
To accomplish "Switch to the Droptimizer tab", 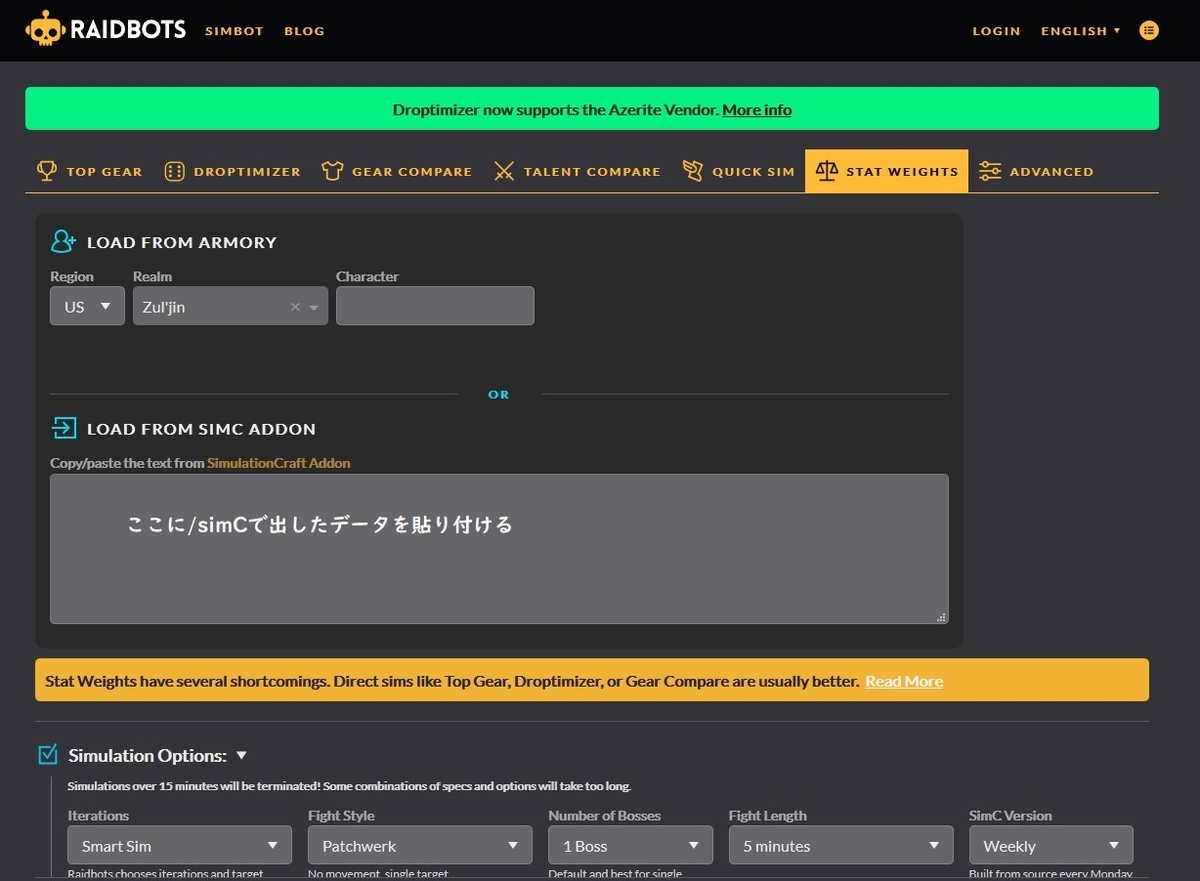I will (232, 171).
